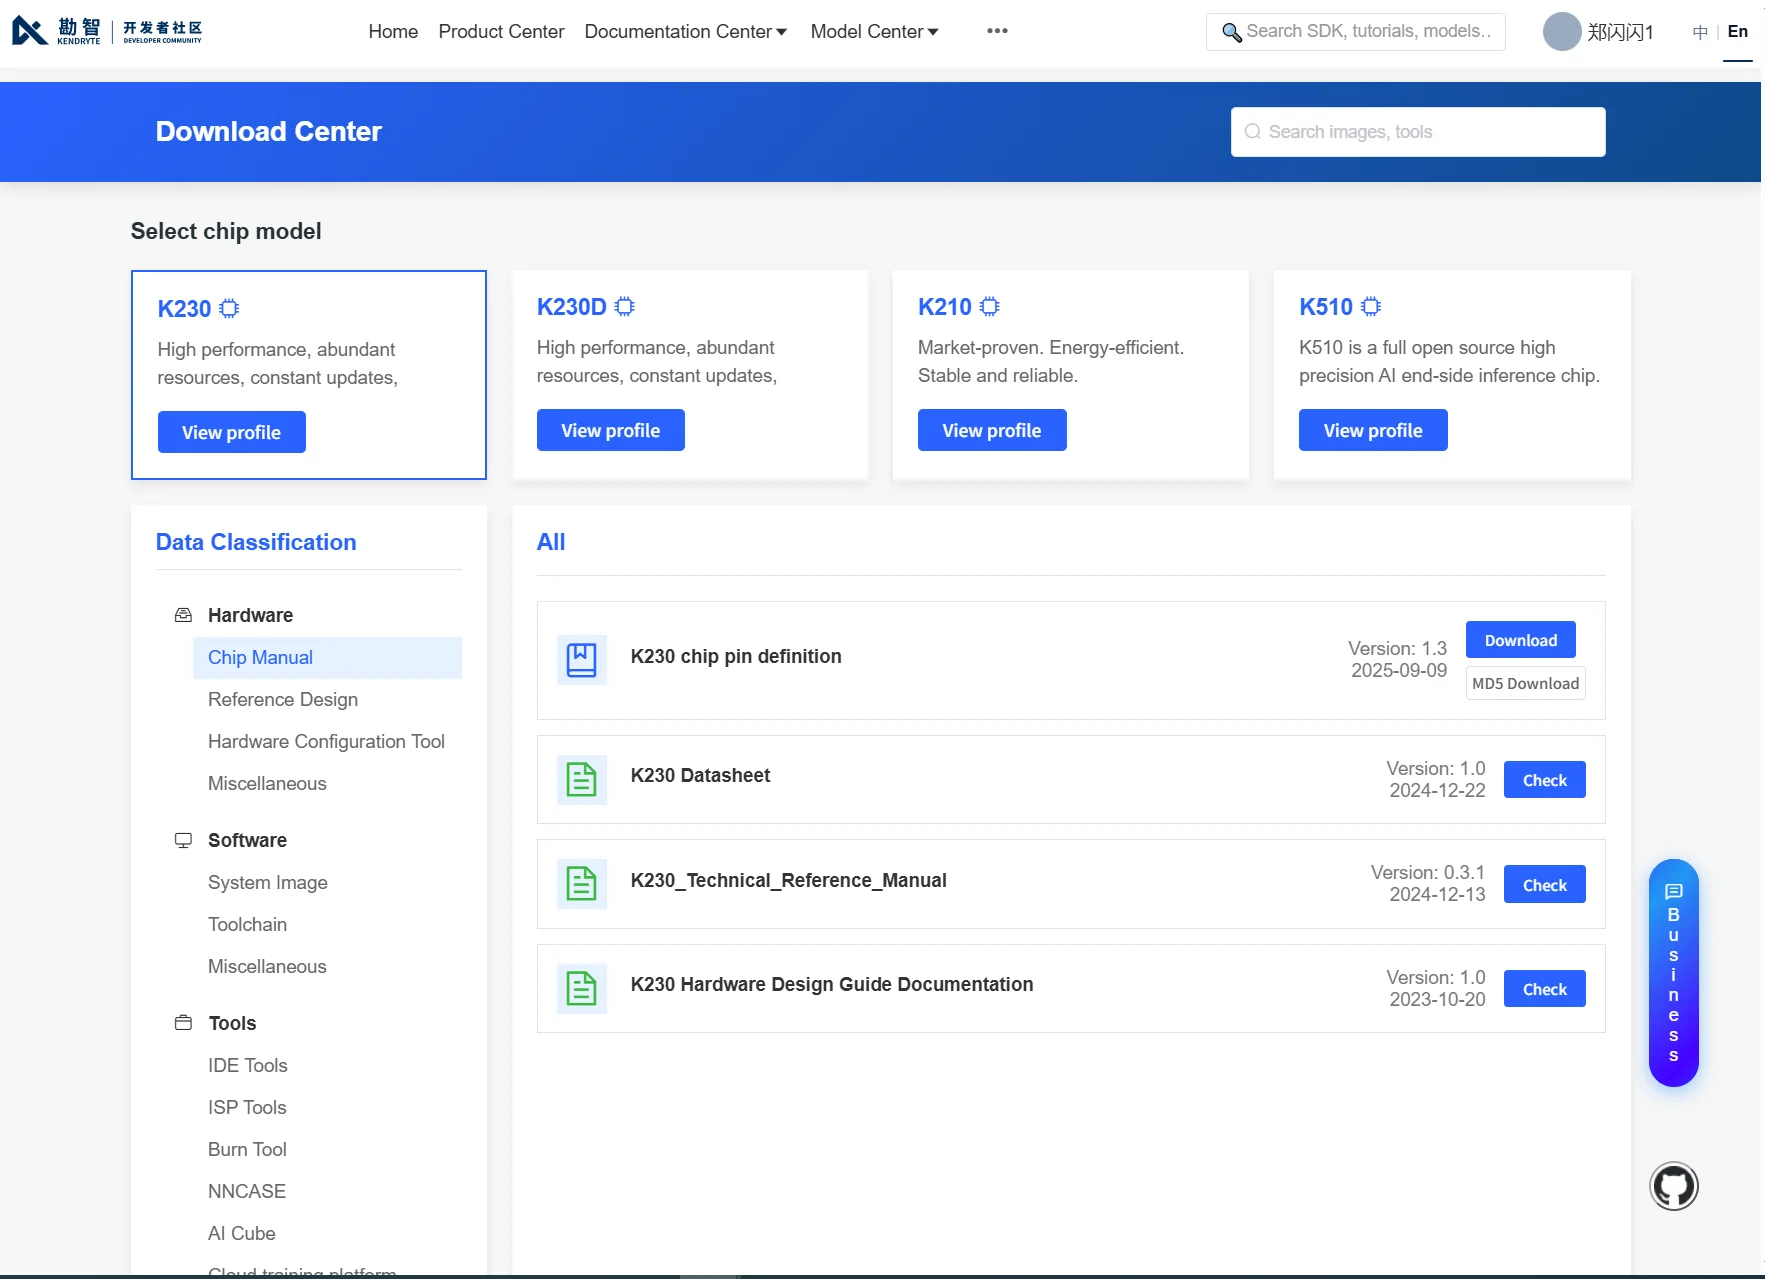This screenshot has height=1279, width=1765.
Task: Go to the Home page
Action: coord(393,32)
